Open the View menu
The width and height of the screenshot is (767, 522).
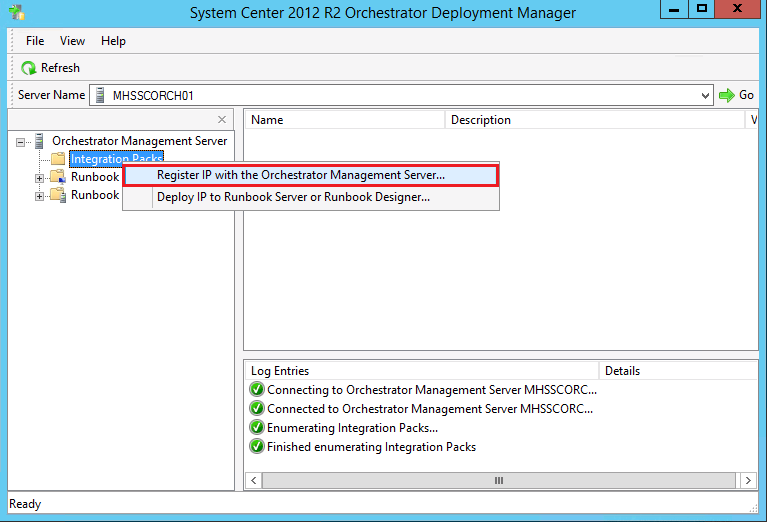tap(72, 41)
